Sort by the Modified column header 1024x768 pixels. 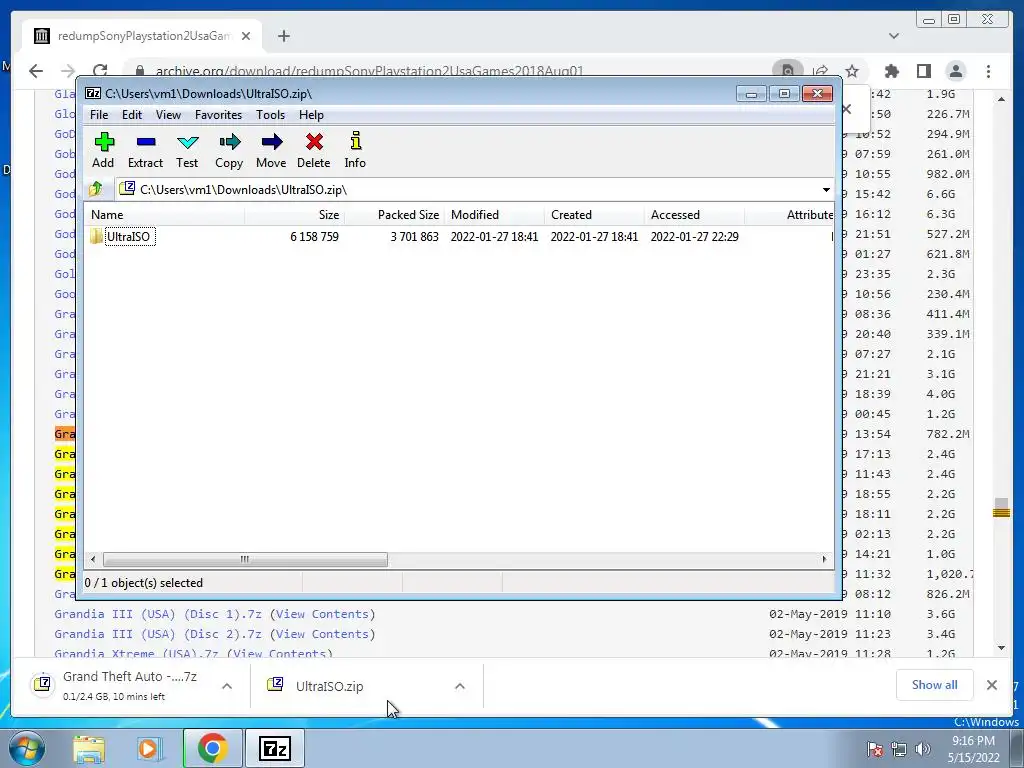click(x=494, y=215)
